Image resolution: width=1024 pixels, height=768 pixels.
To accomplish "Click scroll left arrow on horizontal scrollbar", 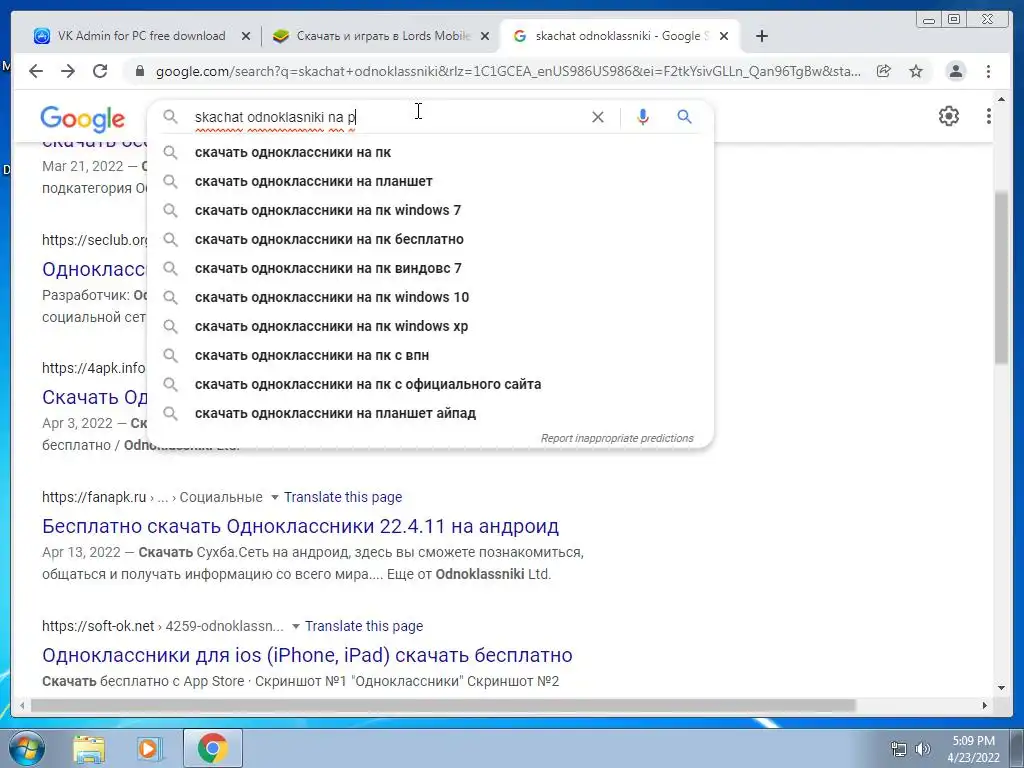I will click(x=22, y=705).
